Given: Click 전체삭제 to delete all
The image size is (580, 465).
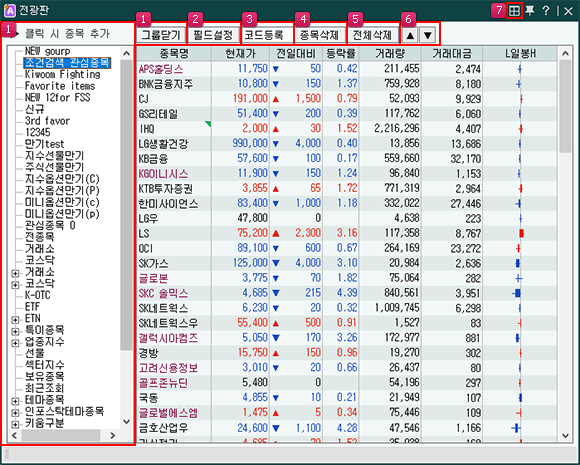Looking at the screenshot, I should pyautogui.click(x=372, y=36).
